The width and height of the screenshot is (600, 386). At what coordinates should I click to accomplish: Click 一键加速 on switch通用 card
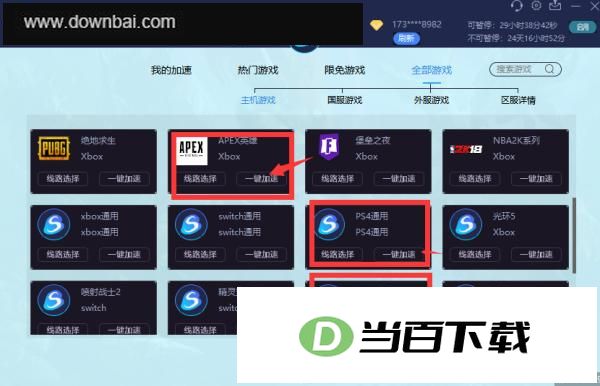point(261,254)
